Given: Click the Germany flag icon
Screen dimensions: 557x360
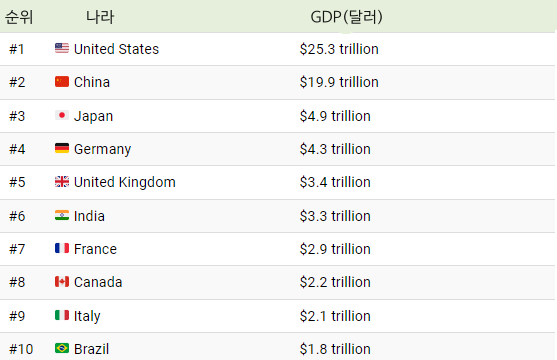Looking at the screenshot, I should point(62,148).
